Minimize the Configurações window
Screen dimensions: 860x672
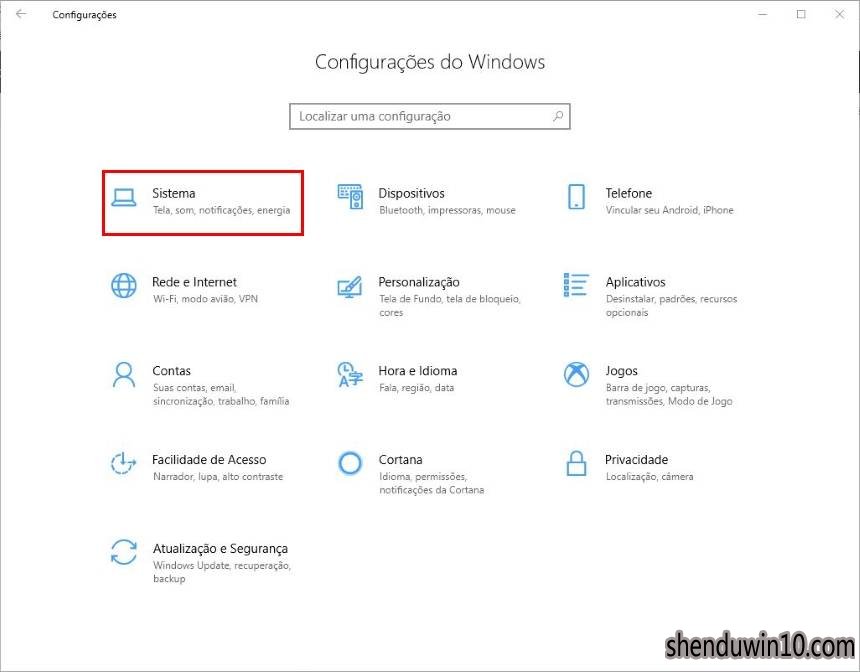(763, 14)
